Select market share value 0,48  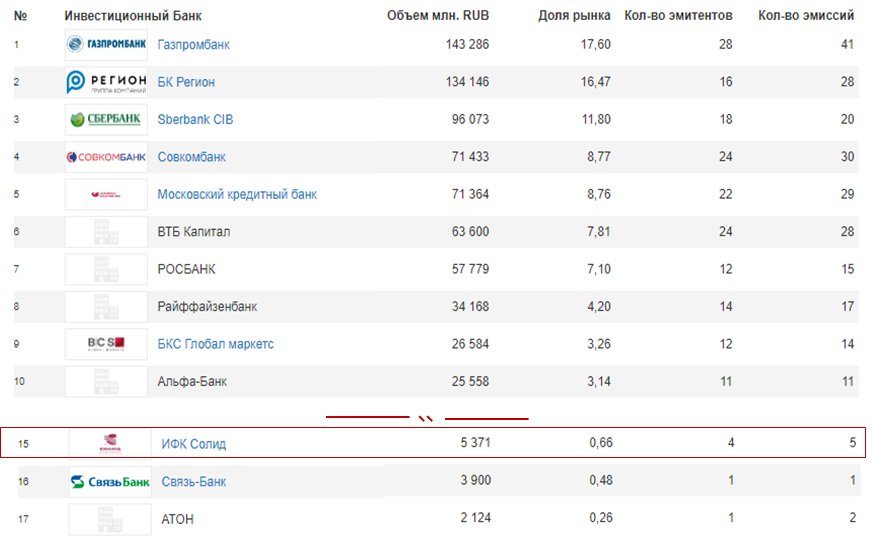coord(601,480)
